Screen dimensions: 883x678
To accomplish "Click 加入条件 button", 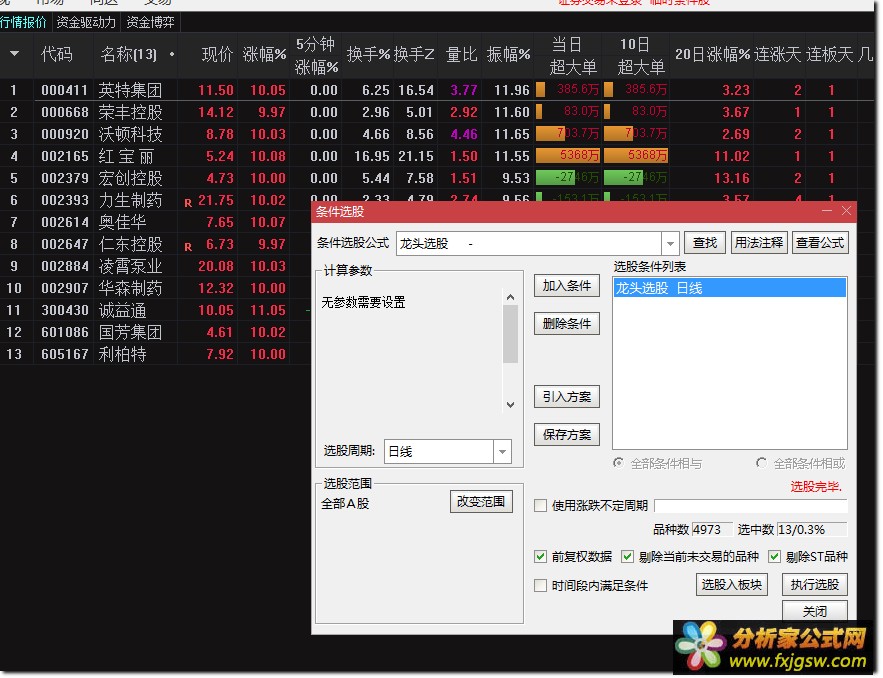I will pyautogui.click(x=567, y=286).
